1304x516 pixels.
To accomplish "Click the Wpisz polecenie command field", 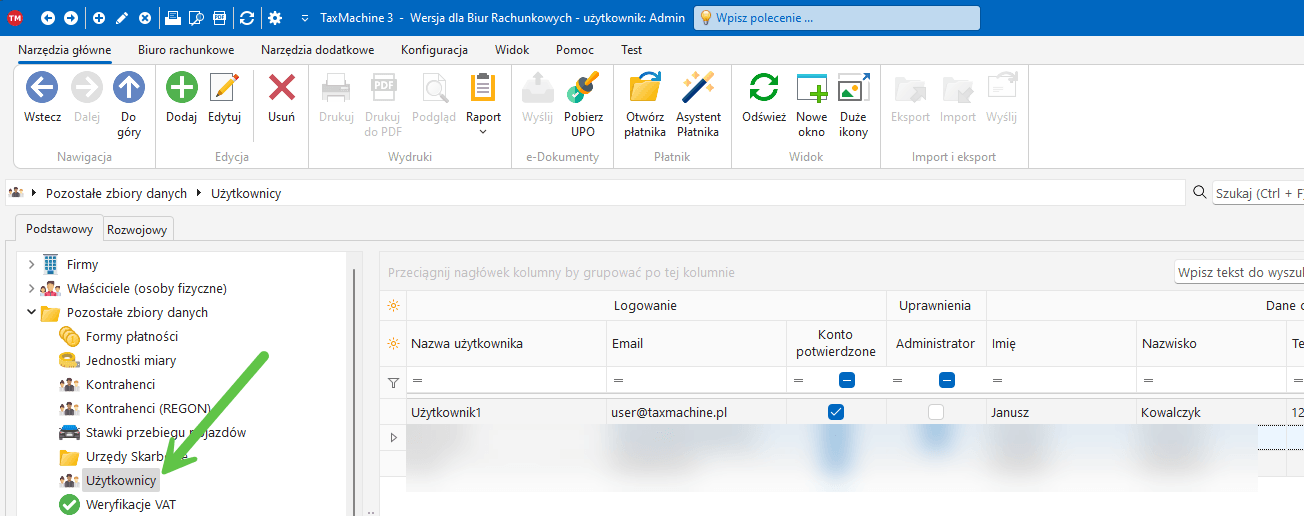I will pos(836,18).
